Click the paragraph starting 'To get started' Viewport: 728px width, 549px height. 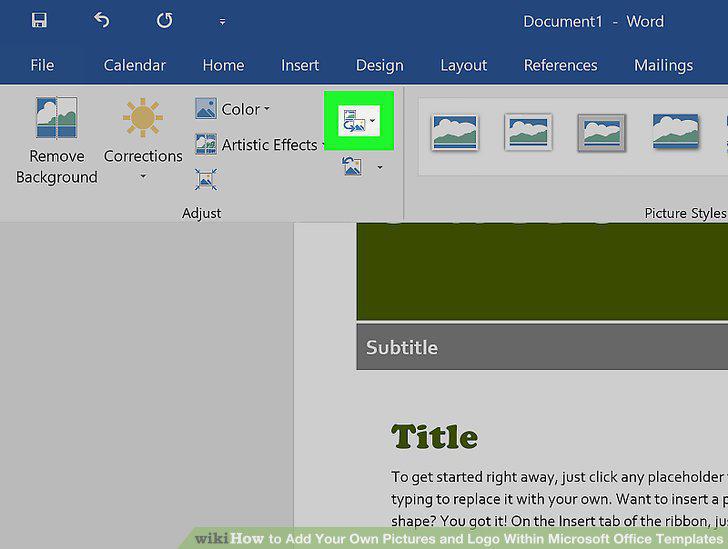pyautogui.click(x=559, y=499)
